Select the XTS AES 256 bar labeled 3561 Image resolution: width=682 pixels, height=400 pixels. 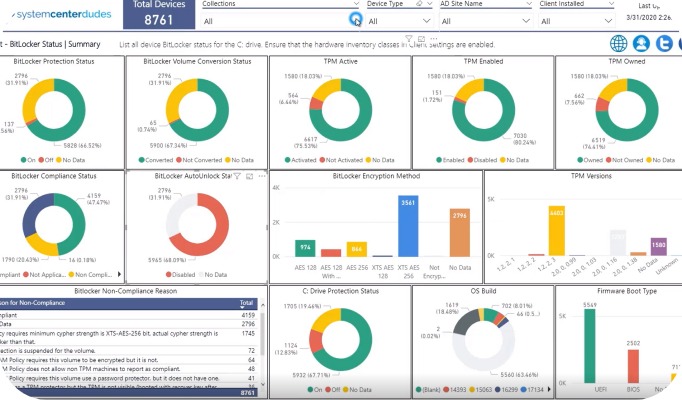[x=408, y=226]
